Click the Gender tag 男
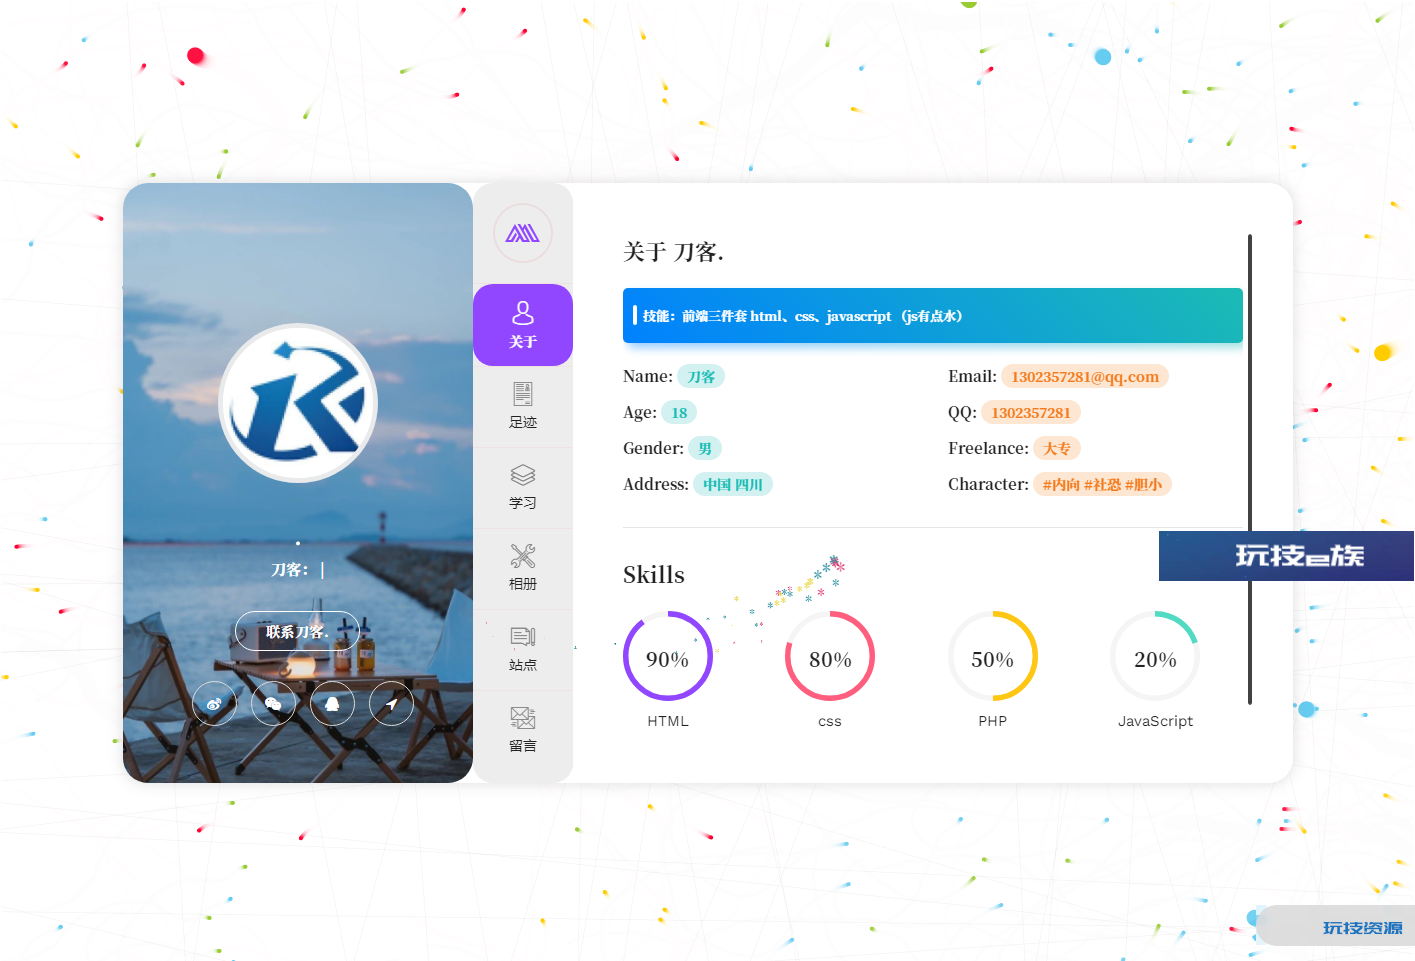 [705, 448]
